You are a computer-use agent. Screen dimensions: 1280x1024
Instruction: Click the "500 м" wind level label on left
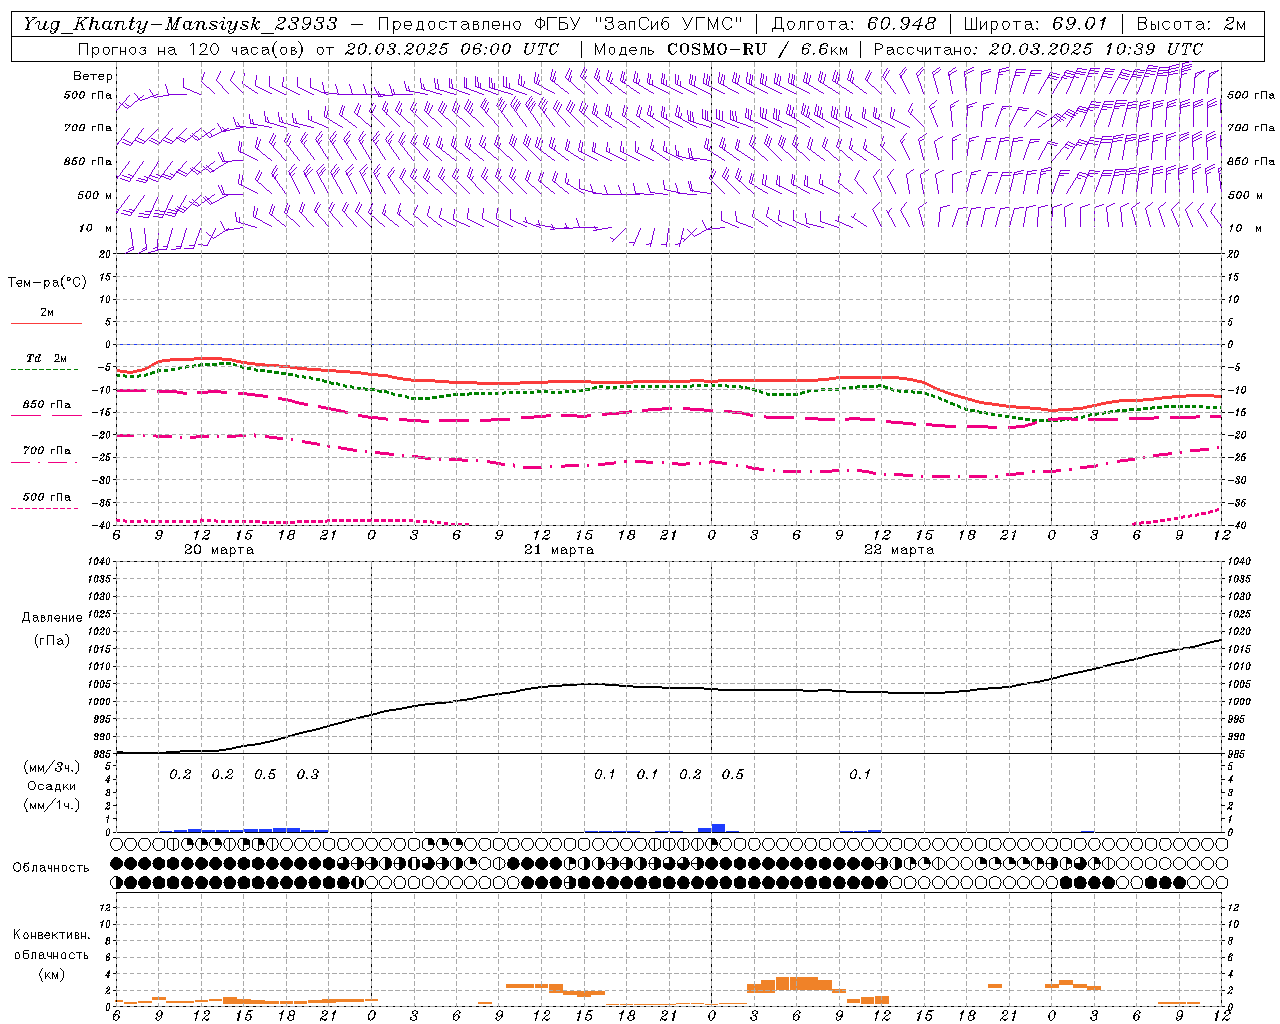[x=95, y=195]
